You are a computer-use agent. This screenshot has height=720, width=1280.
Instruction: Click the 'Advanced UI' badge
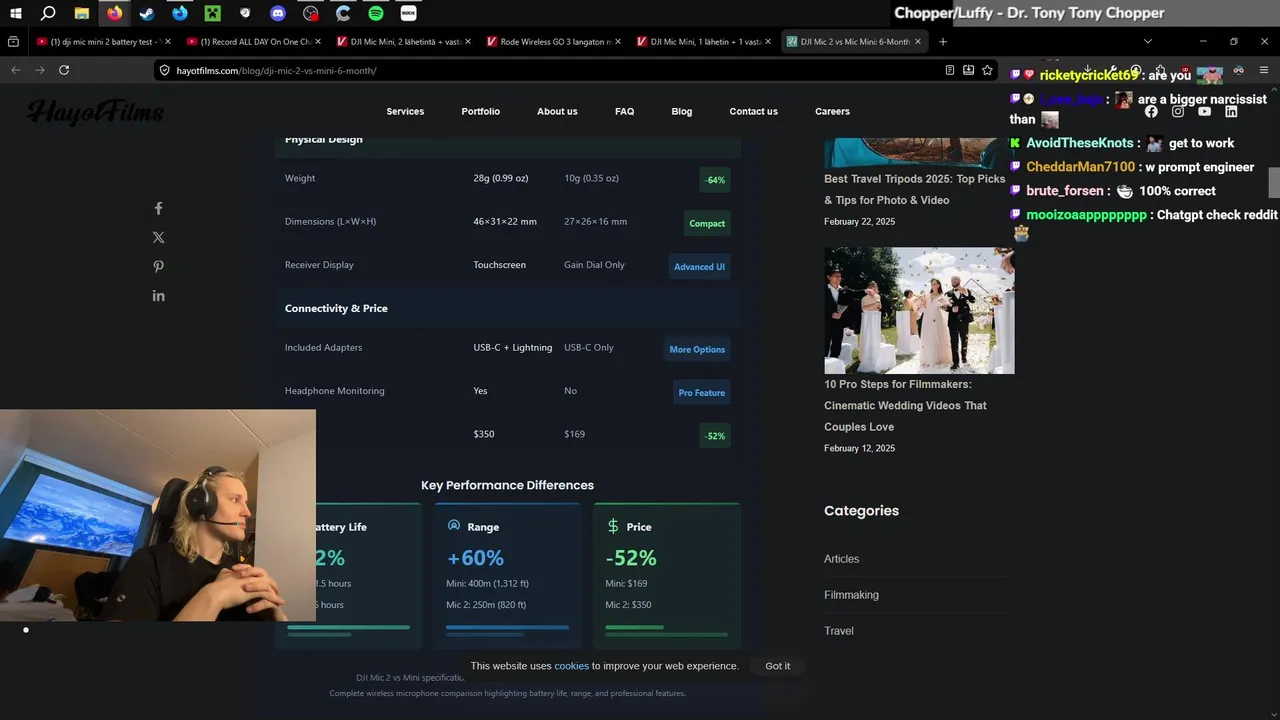699,266
